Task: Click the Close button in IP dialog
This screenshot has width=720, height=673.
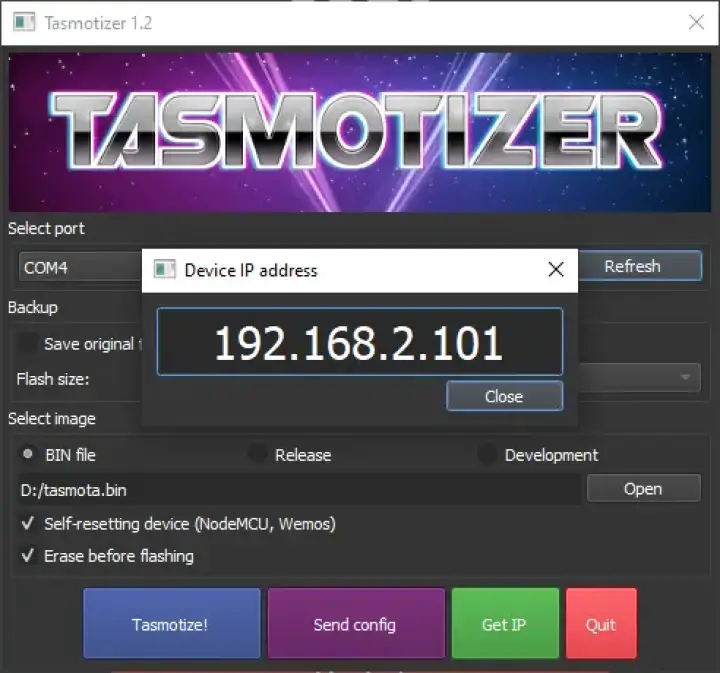Action: pos(504,396)
